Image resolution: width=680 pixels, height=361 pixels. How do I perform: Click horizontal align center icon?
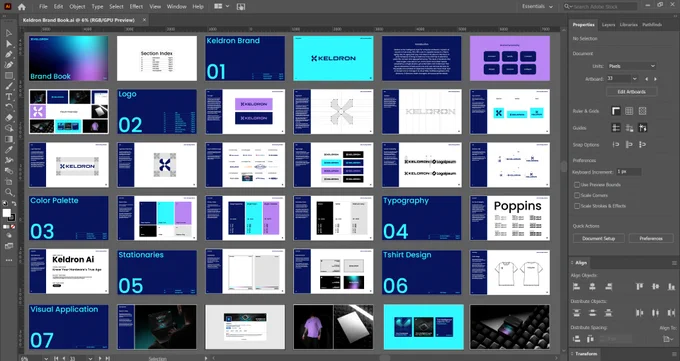pyautogui.click(x=592, y=286)
